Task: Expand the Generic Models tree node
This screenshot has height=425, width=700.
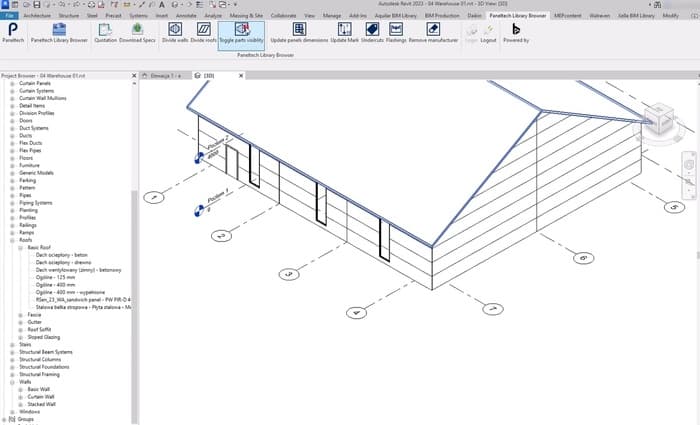Action: tap(12, 173)
